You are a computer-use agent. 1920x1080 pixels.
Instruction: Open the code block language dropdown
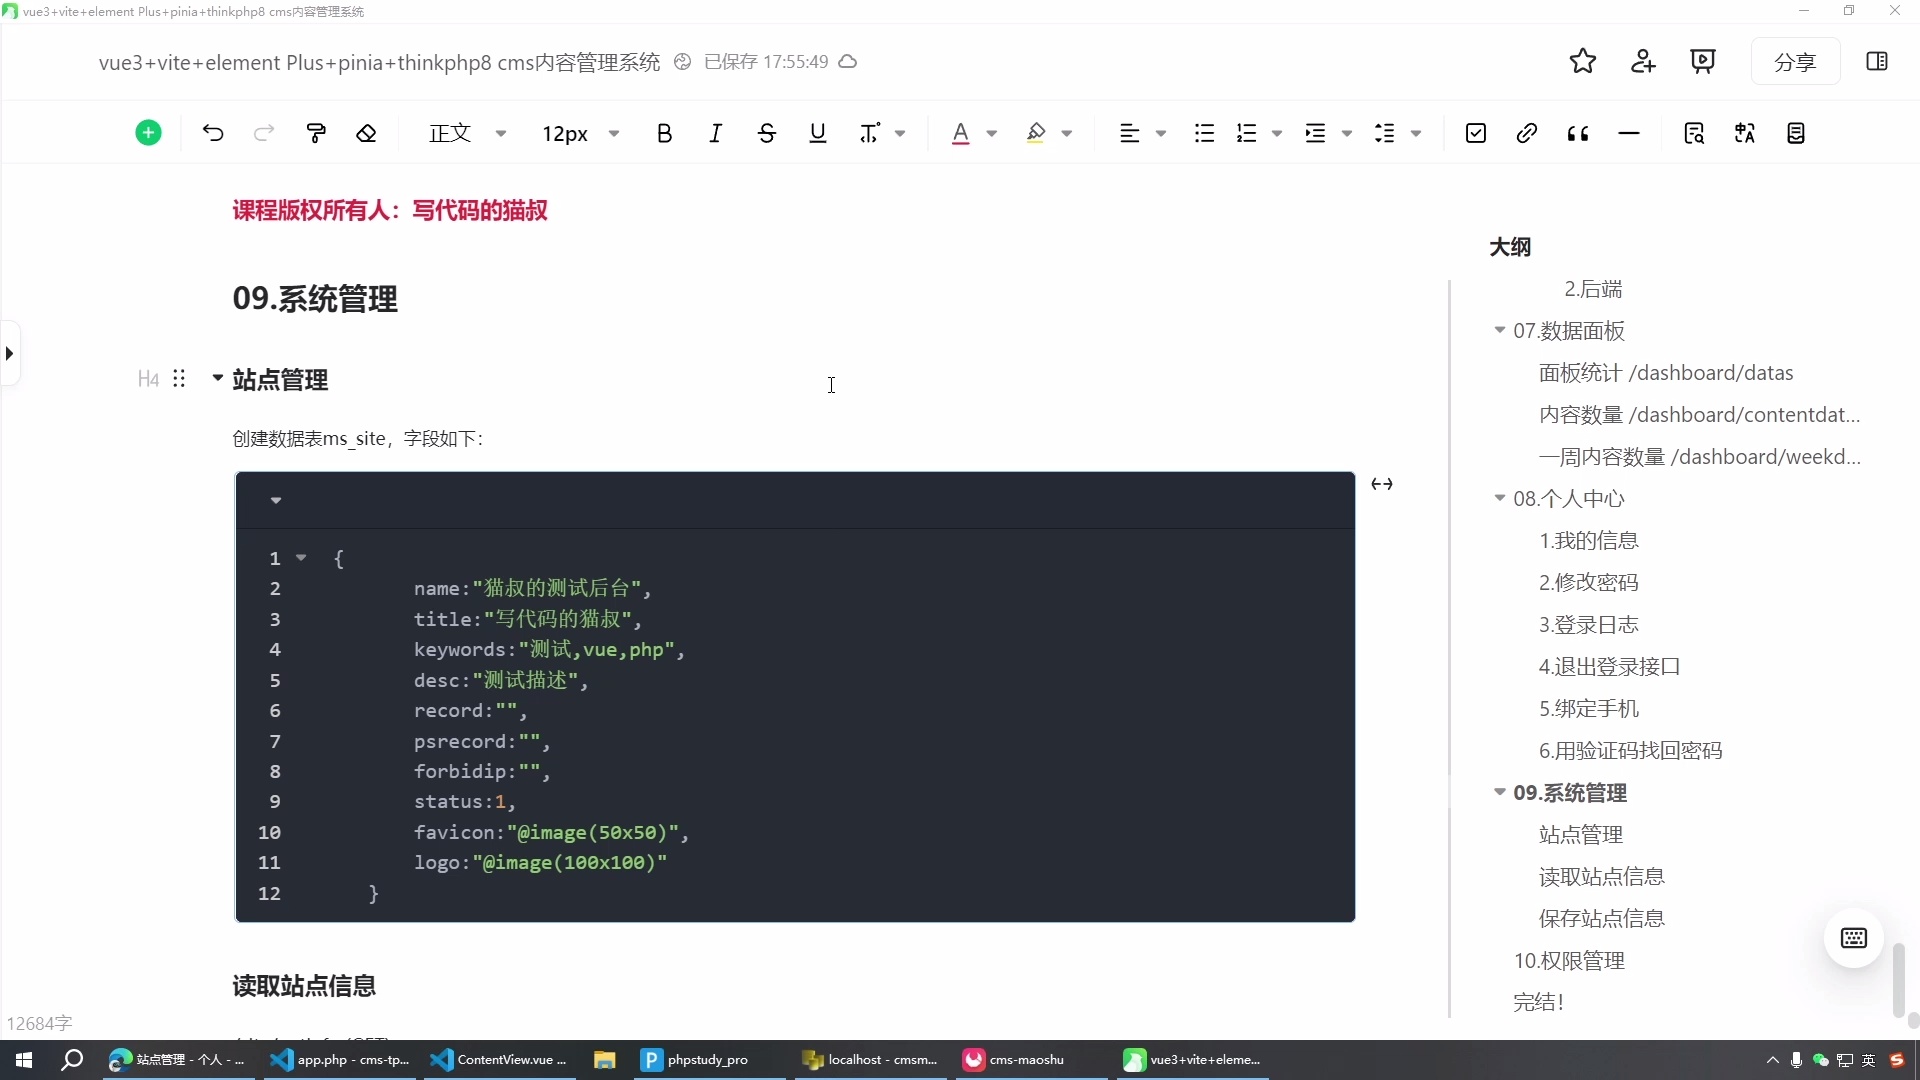[276, 500]
